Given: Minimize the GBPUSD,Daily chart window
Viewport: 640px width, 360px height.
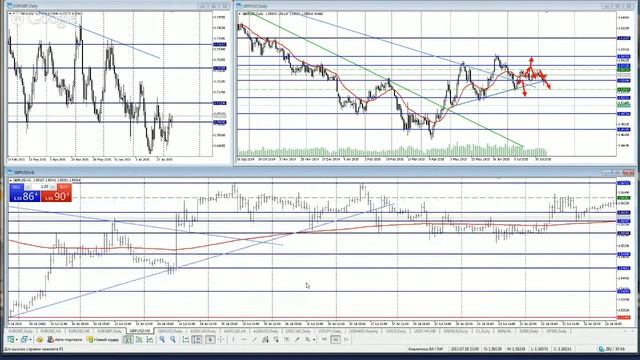Looking at the screenshot, I should (x=607, y=6).
